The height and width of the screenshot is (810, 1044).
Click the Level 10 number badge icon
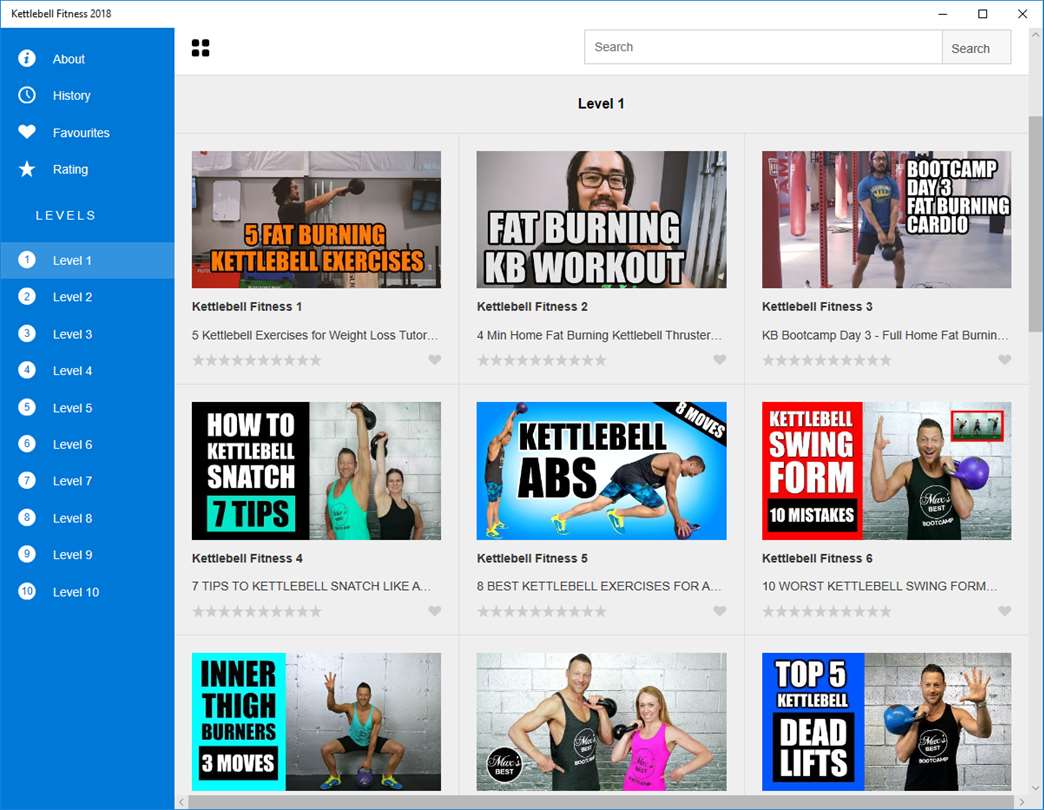(27, 591)
